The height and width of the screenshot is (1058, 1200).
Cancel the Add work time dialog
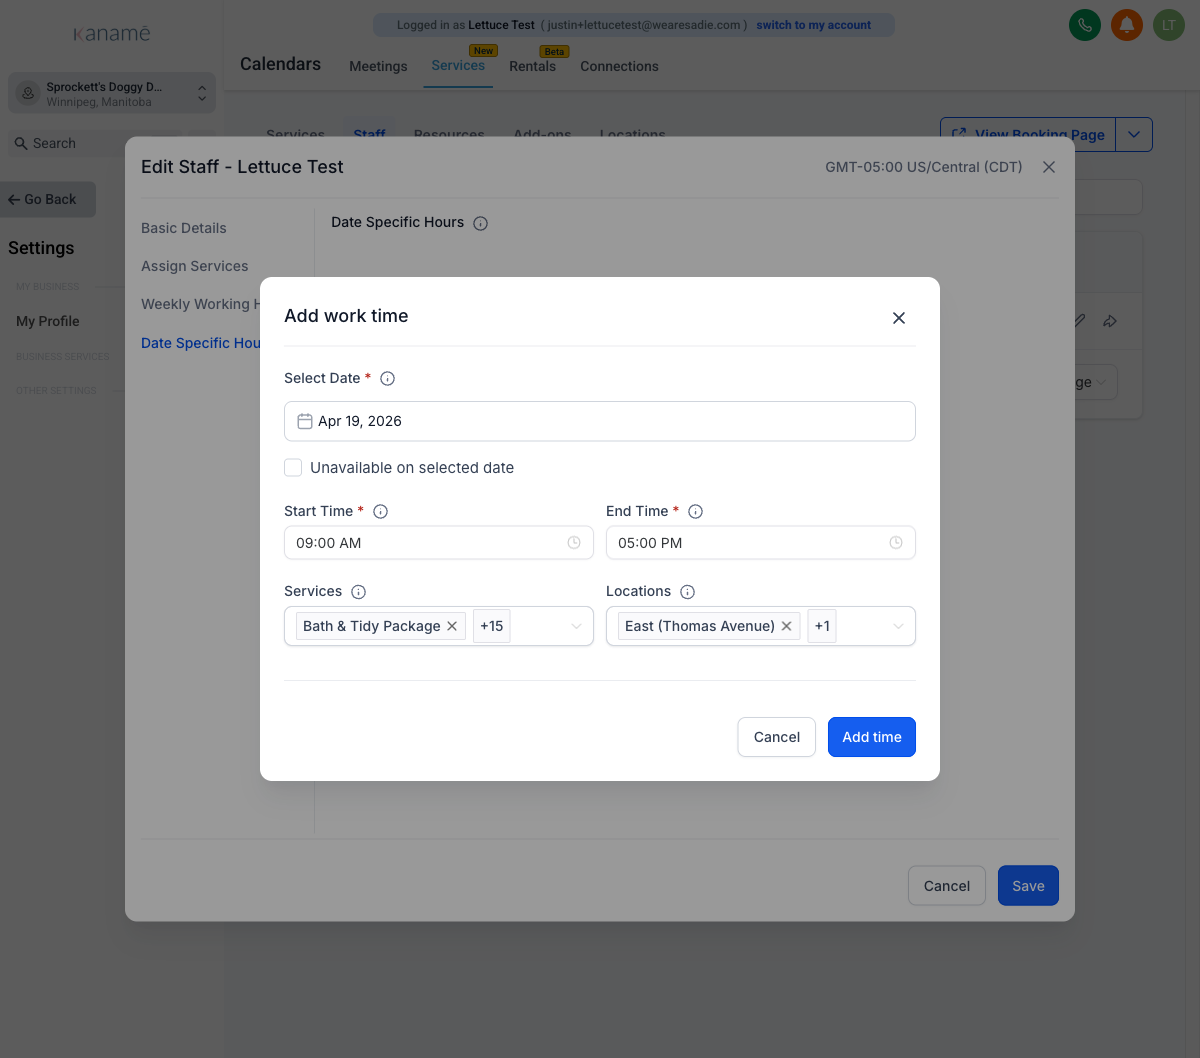click(777, 737)
